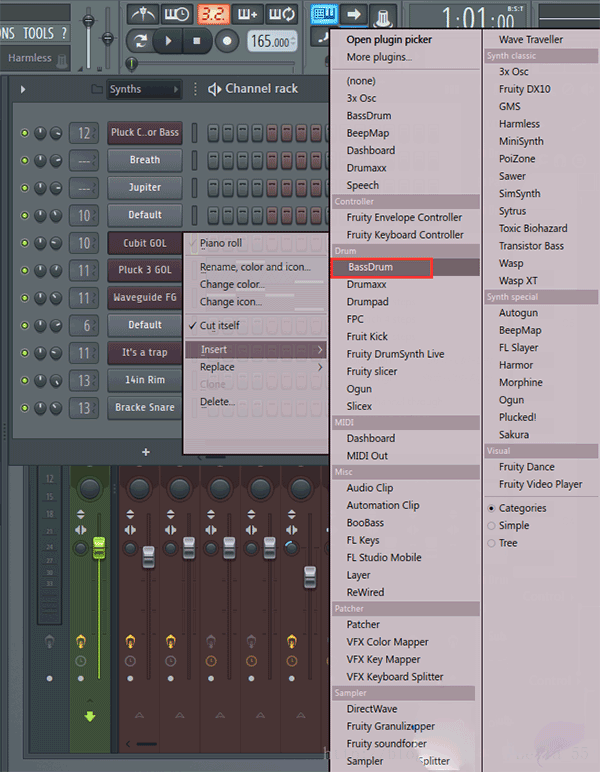Viewport: 600px width, 772px height.
Task: Mute the Jupiter channel green LED
Action: point(24,188)
